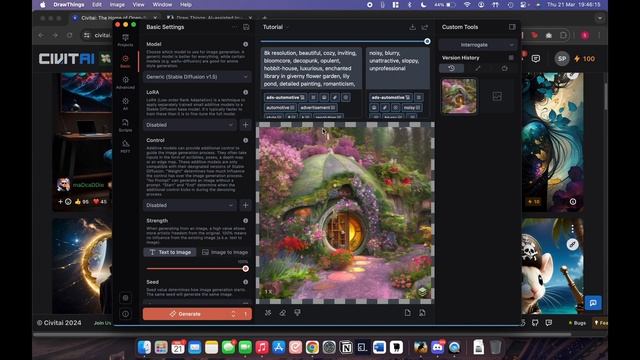Image resolution: width=640 pixels, height=360 pixels.
Task: Click the share icon in the Tutorial header
Action: 425,27
